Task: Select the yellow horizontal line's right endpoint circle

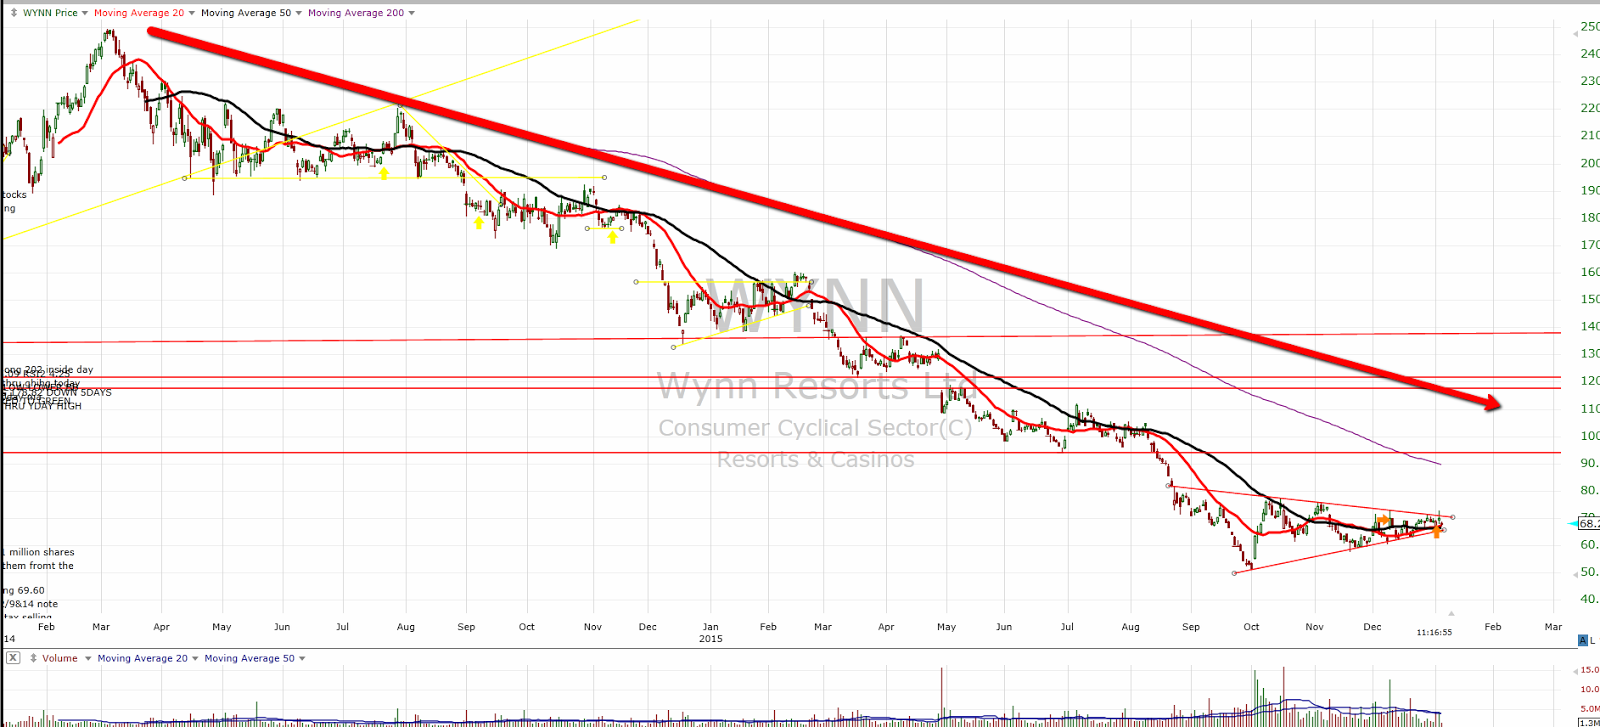Action: point(604,177)
